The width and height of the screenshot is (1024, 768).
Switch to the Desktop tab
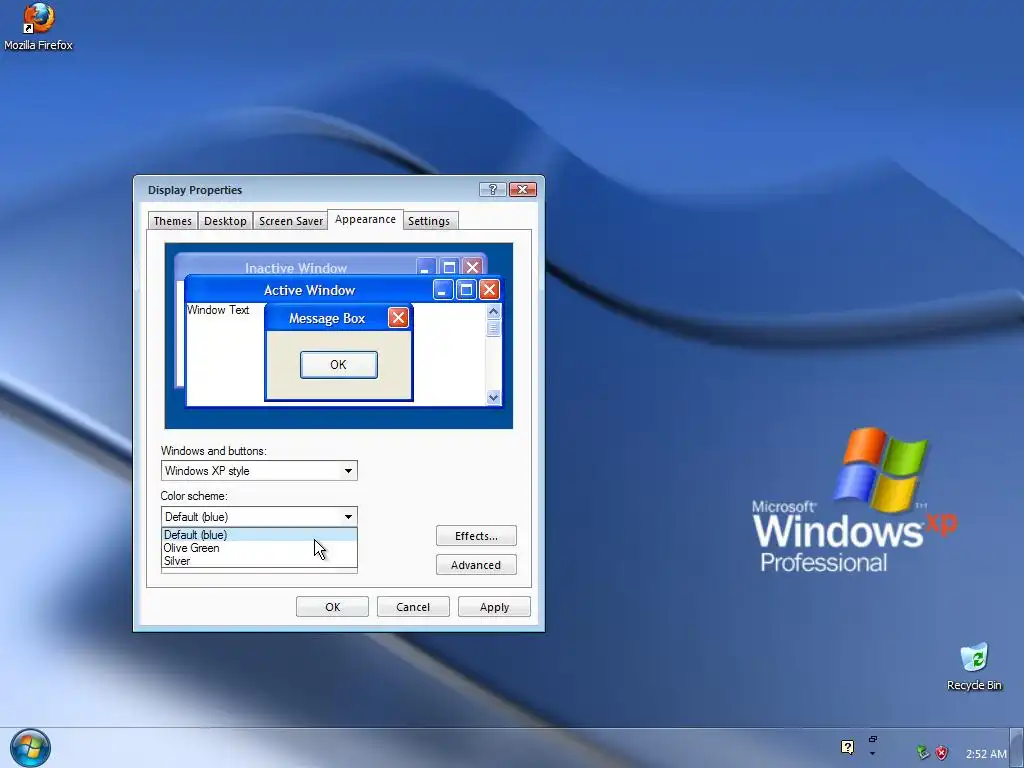225,221
